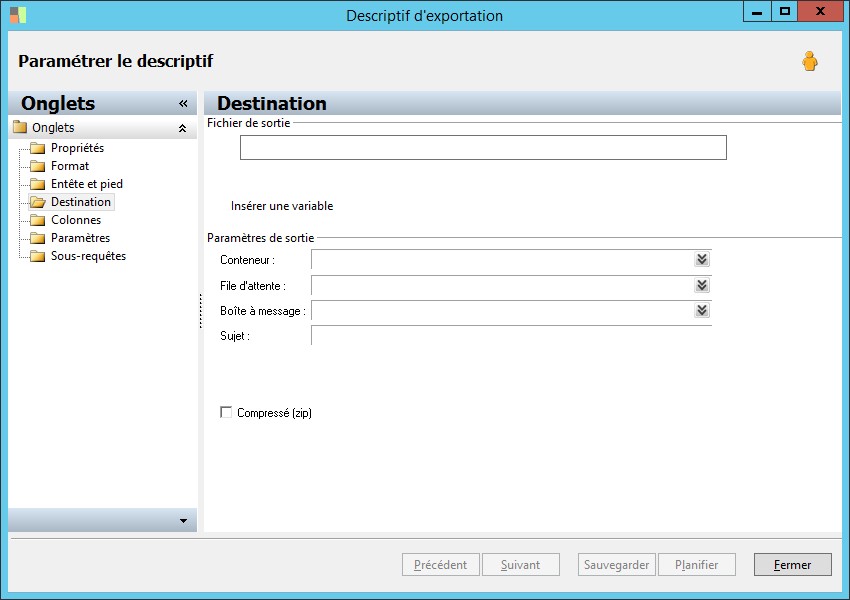Click the Paramètres folder icon
The width and height of the screenshot is (850, 600).
pos(38,238)
